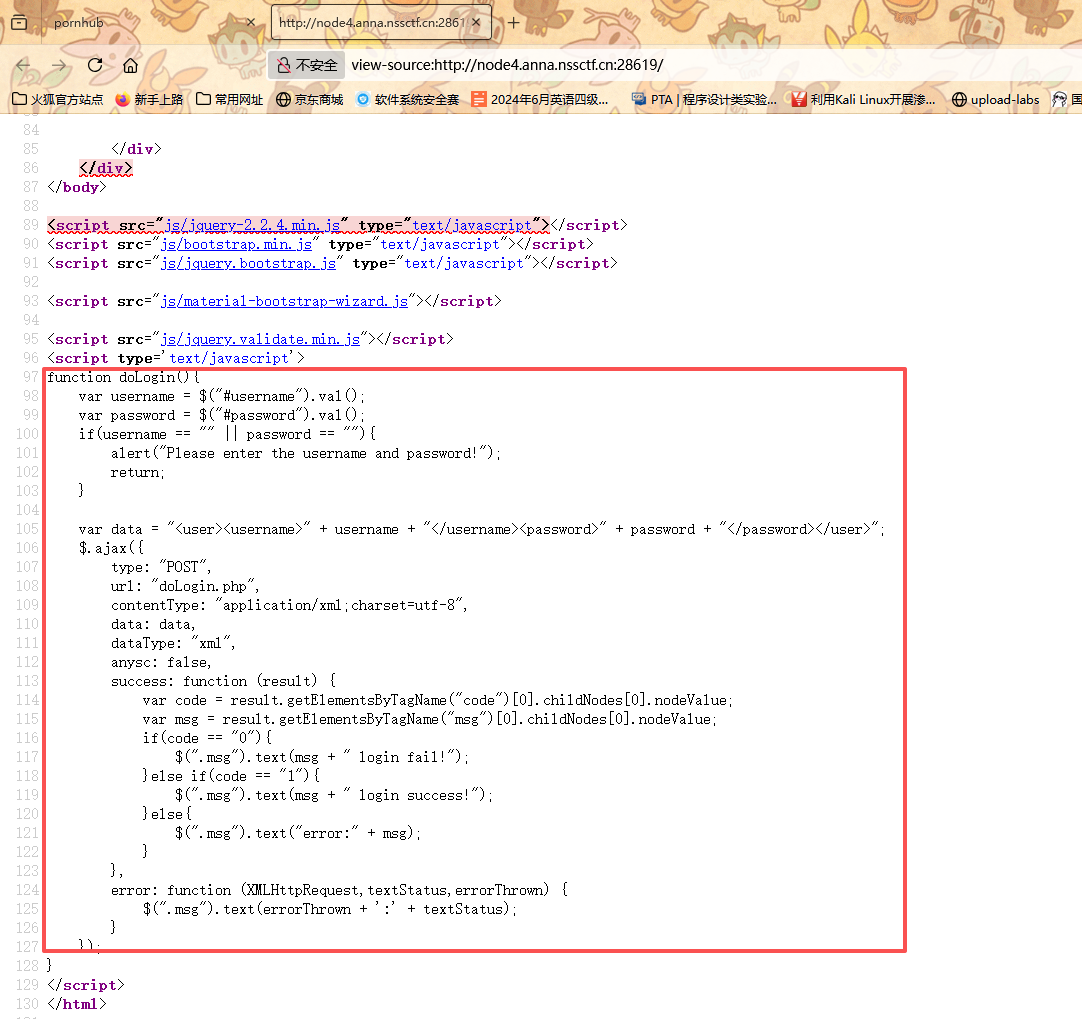This screenshot has height=1019, width=1082.
Task: Open the 新手上路 bookmark
Action: (x=149, y=99)
